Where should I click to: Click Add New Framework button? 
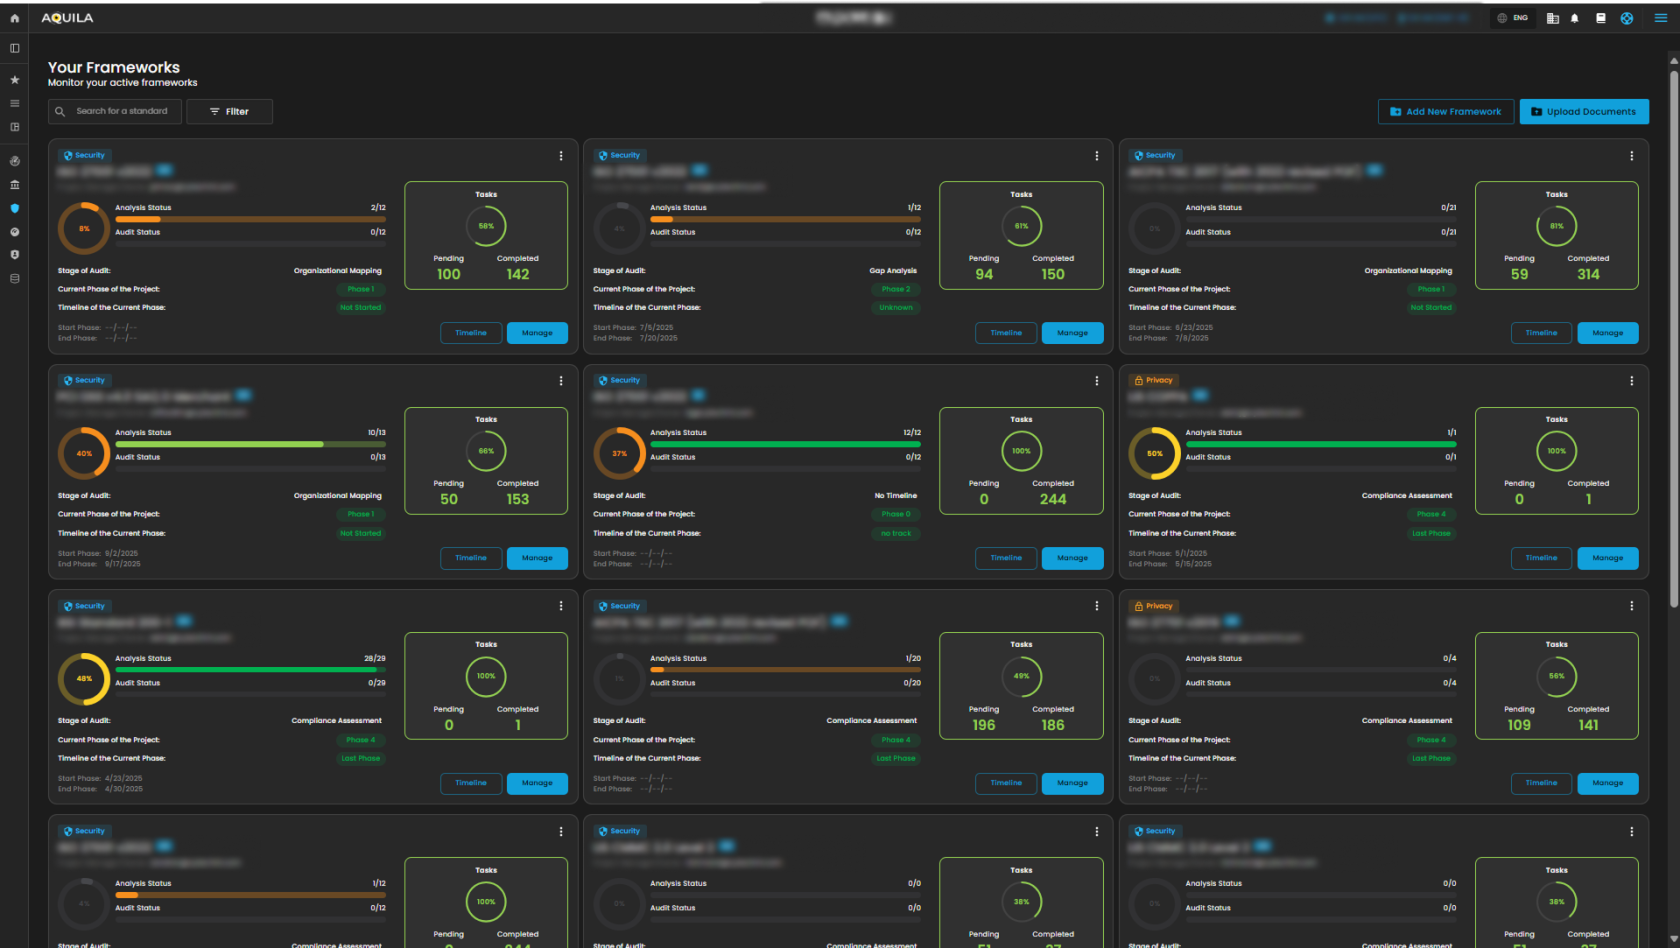[x=1445, y=112]
